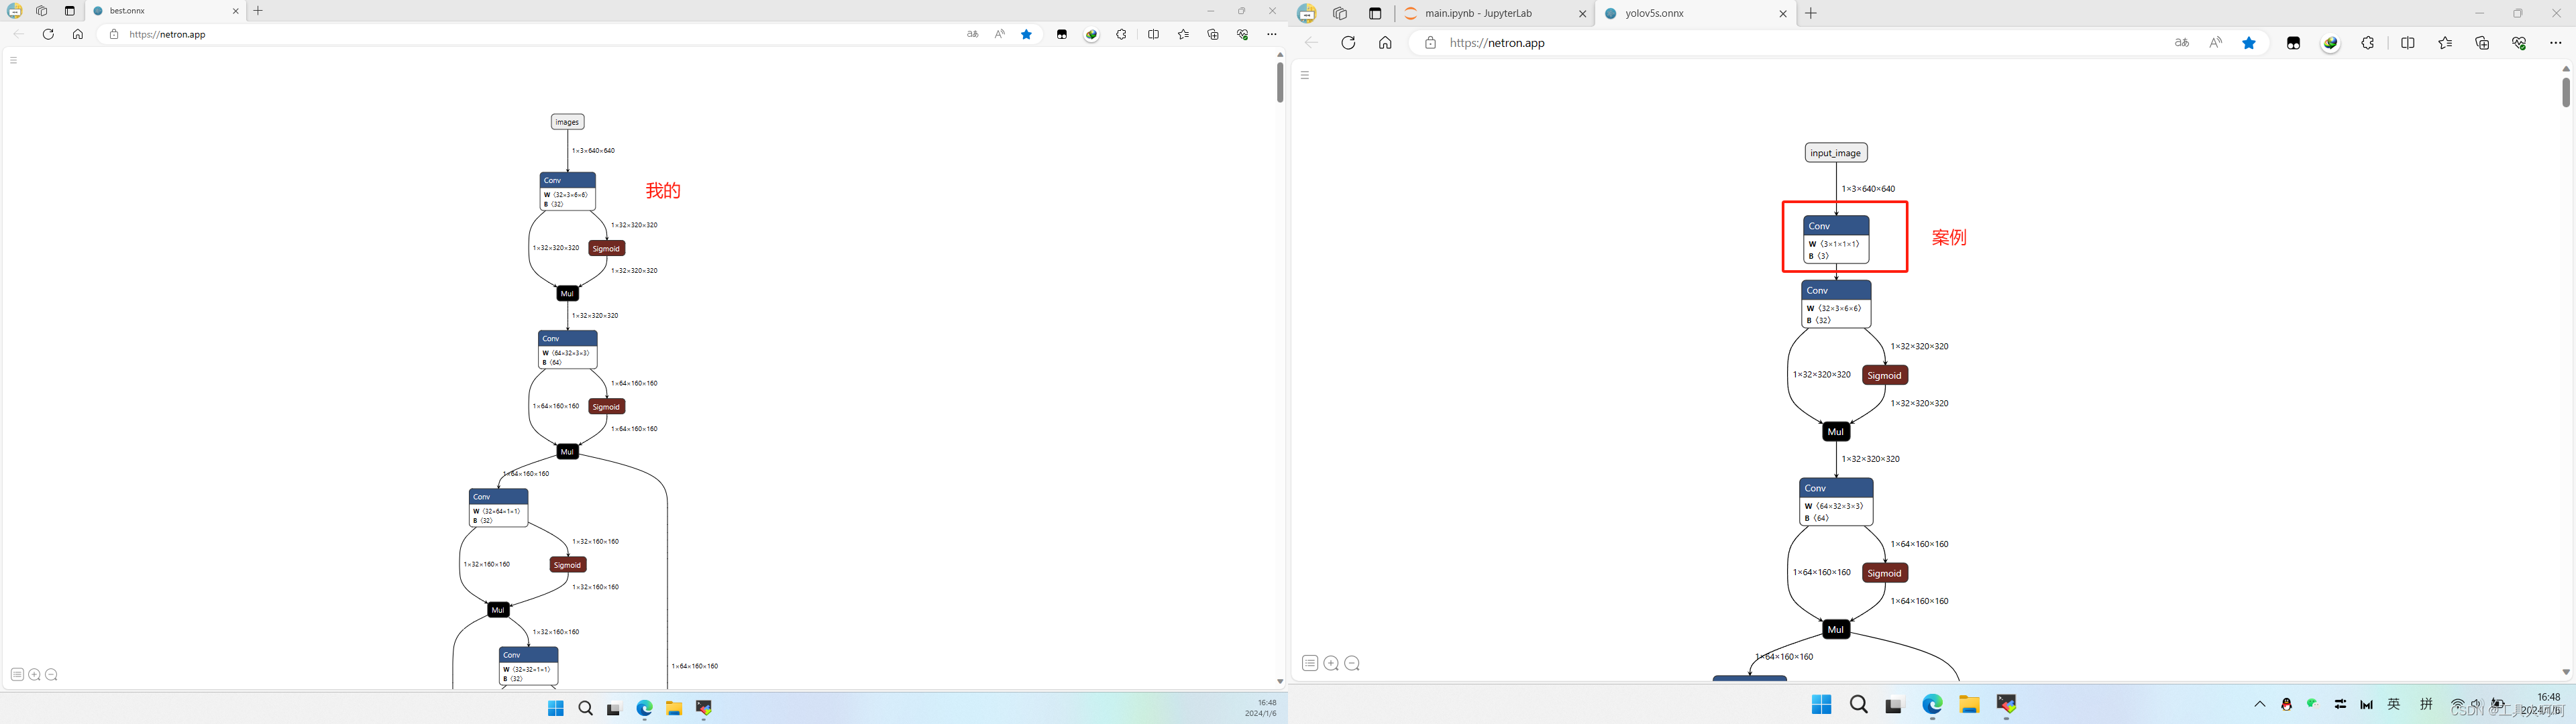Viewport: 2576px width, 724px height.
Task: Click zoom in icon in left Netron window
Action: click(x=35, y=675)
